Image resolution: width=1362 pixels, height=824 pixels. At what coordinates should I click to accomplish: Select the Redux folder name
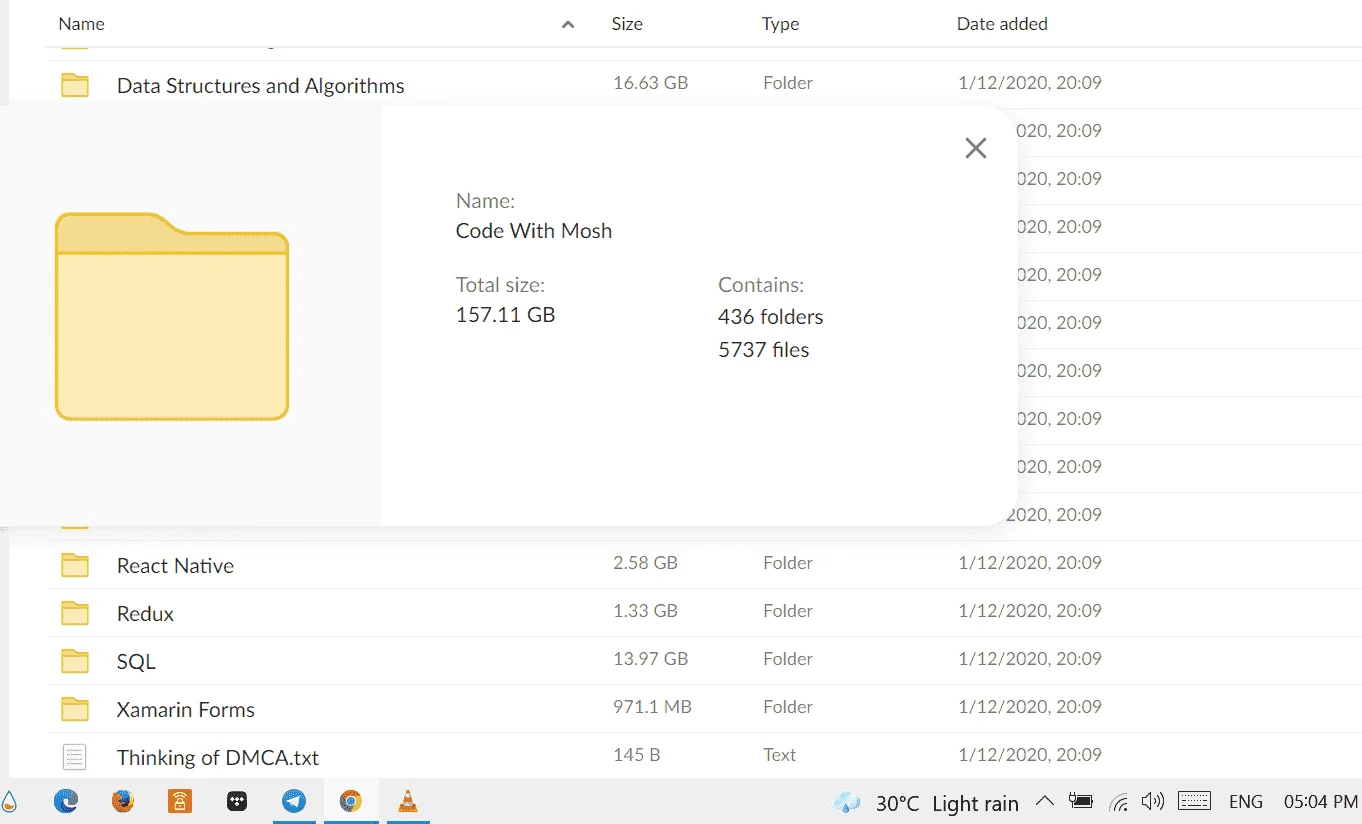(145, 614)
